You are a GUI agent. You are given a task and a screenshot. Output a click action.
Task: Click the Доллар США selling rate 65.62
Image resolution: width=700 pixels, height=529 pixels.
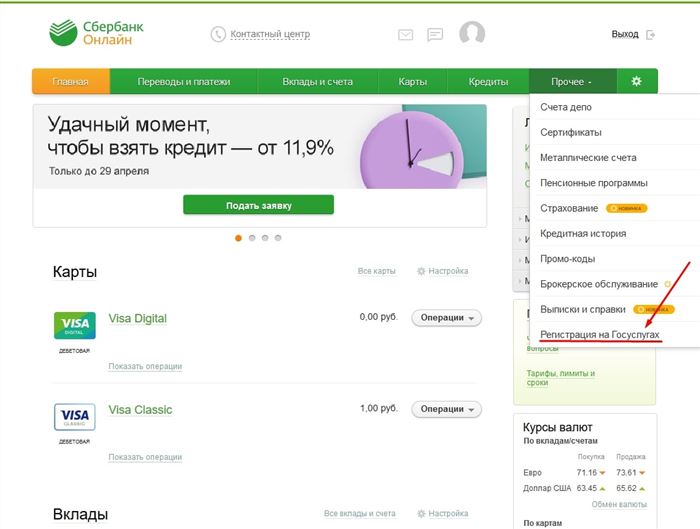coord(626,488)
